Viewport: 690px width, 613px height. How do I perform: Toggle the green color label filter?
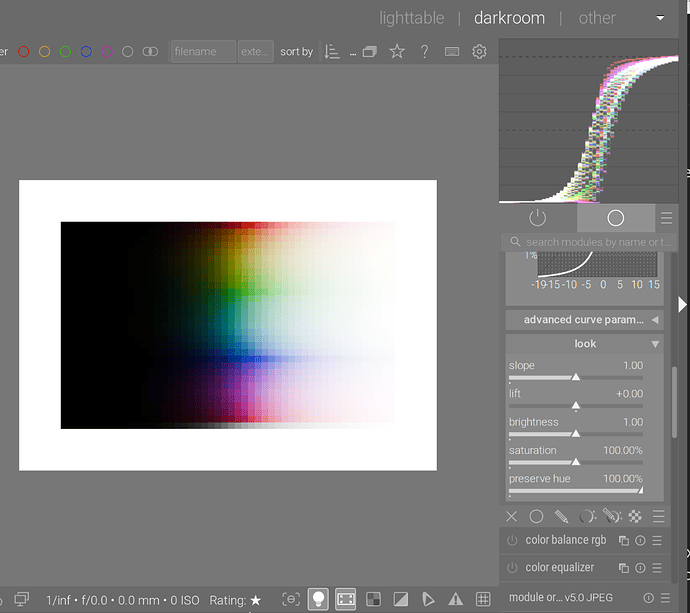[65, 52]
